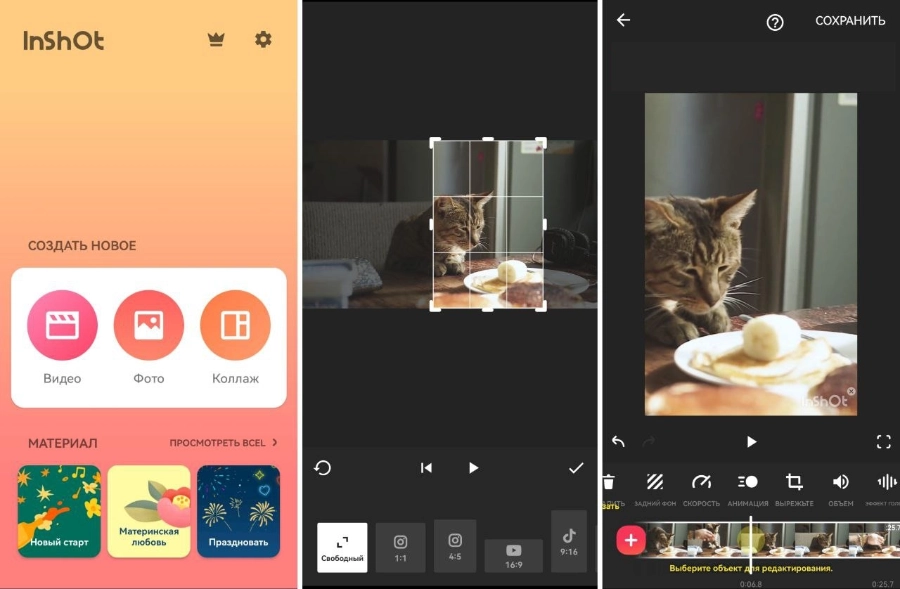
Task: Click the top-left crop frame corner handle
Action: [x=435, y=142]
